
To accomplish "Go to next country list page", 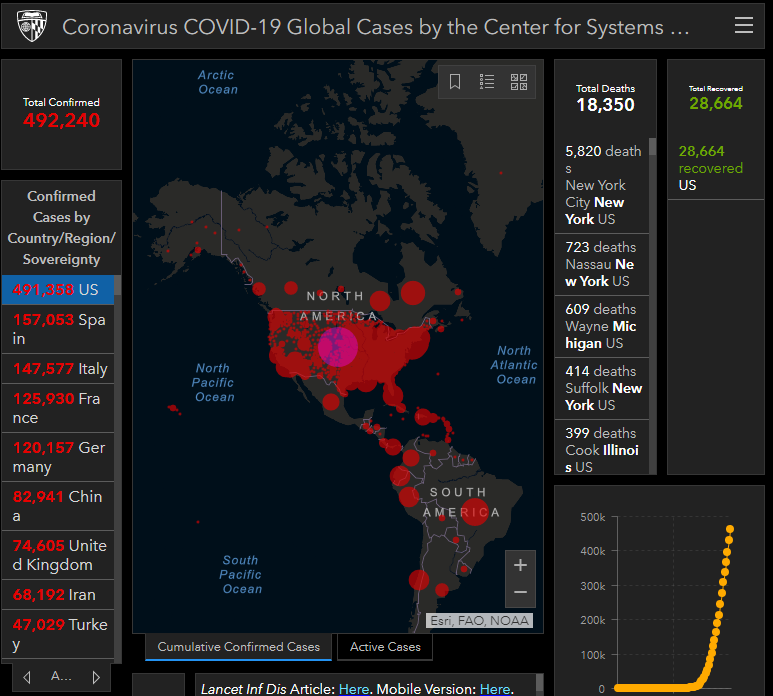I will coord(96,677).
